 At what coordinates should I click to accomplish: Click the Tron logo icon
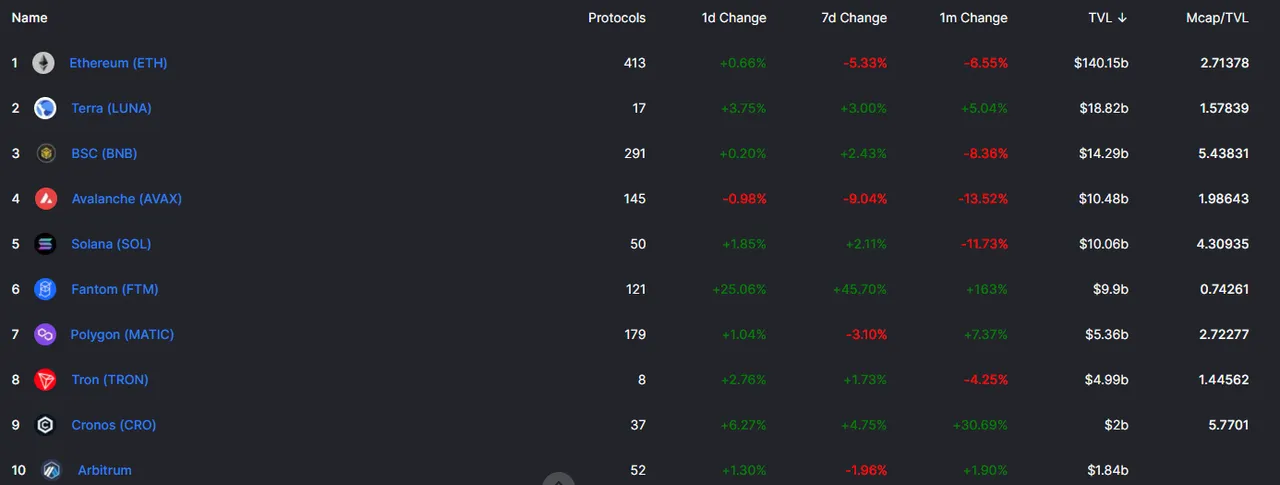[45, 380]
